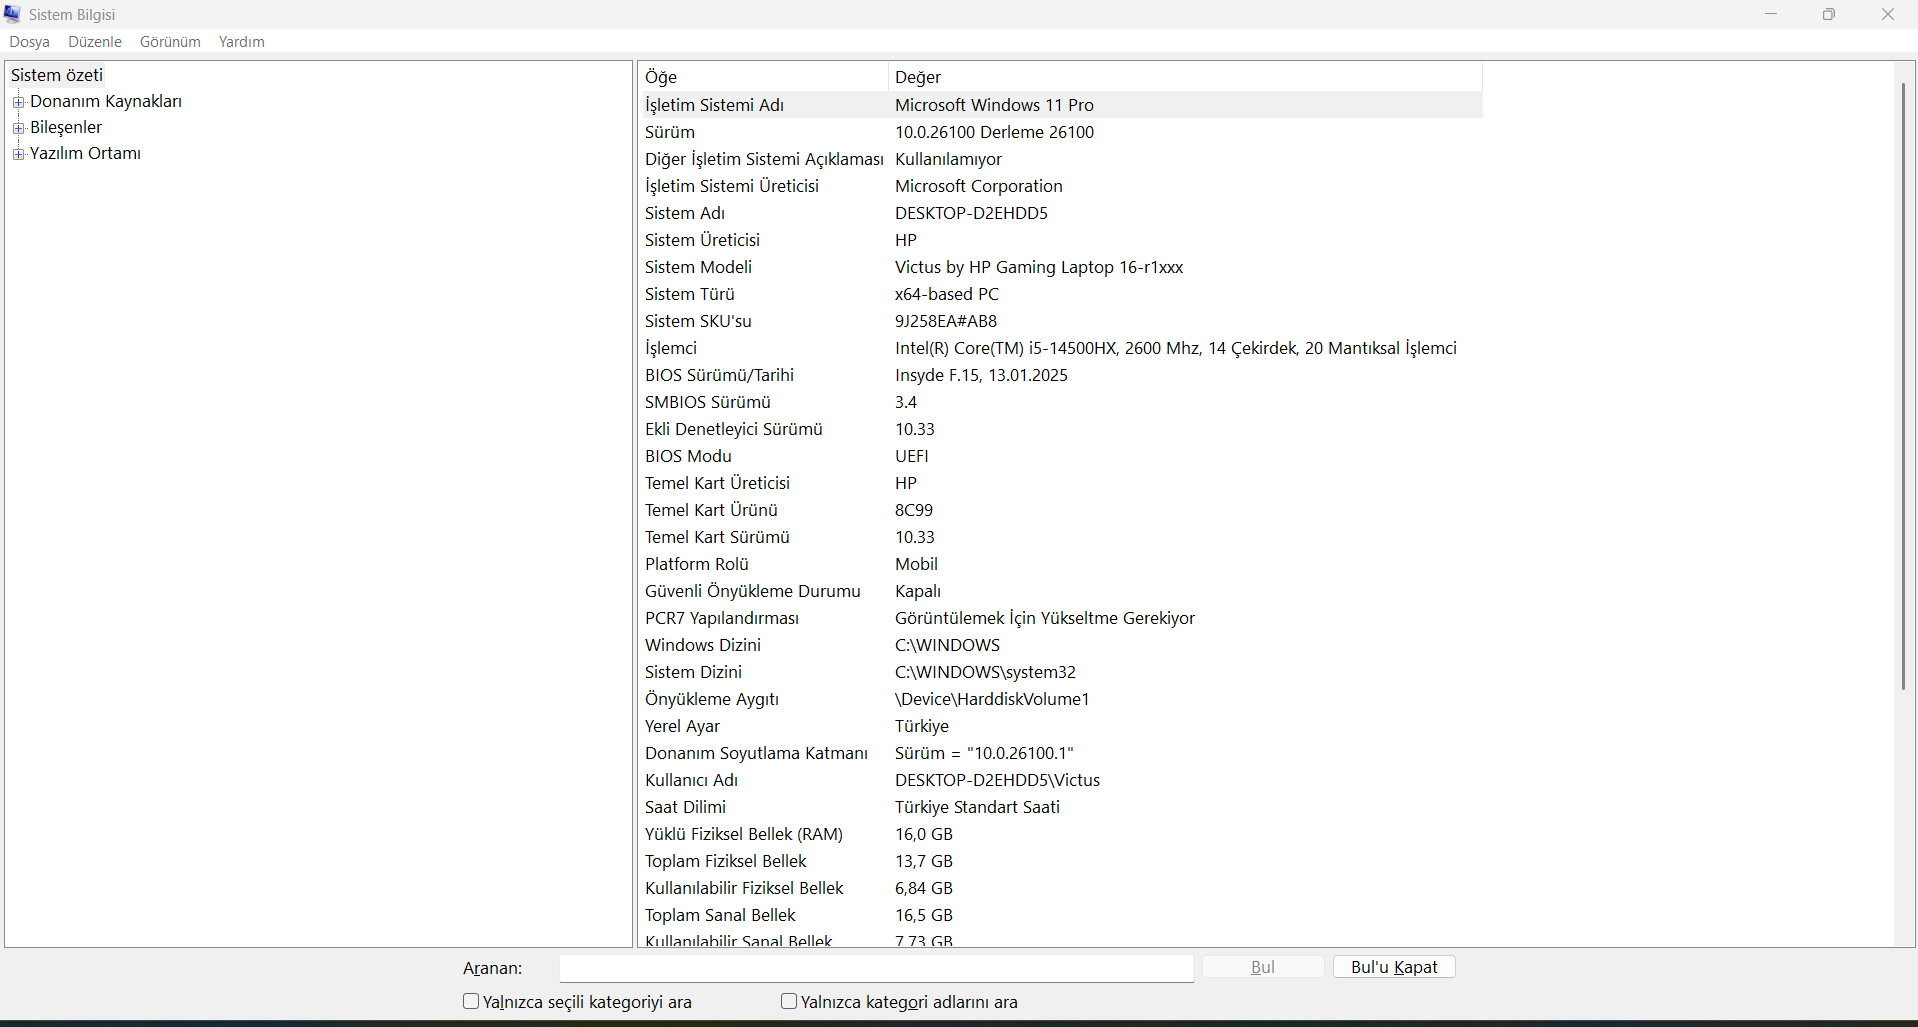Click 'Görüntülemek İçin Yükseltme Gerekiyor' value
This screenshot has height=1027, width=1918.
1045,618
